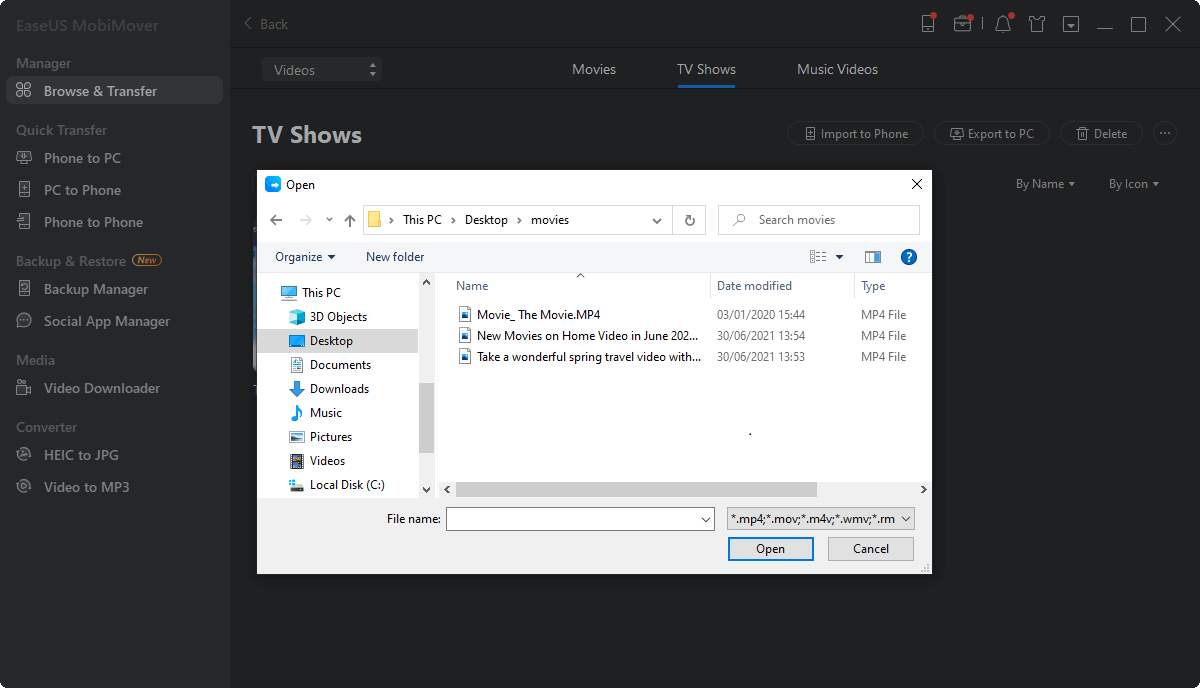Open Videos folder in the navigation pane
This screenshot has width=1200, height=688.
click(327, 461)
